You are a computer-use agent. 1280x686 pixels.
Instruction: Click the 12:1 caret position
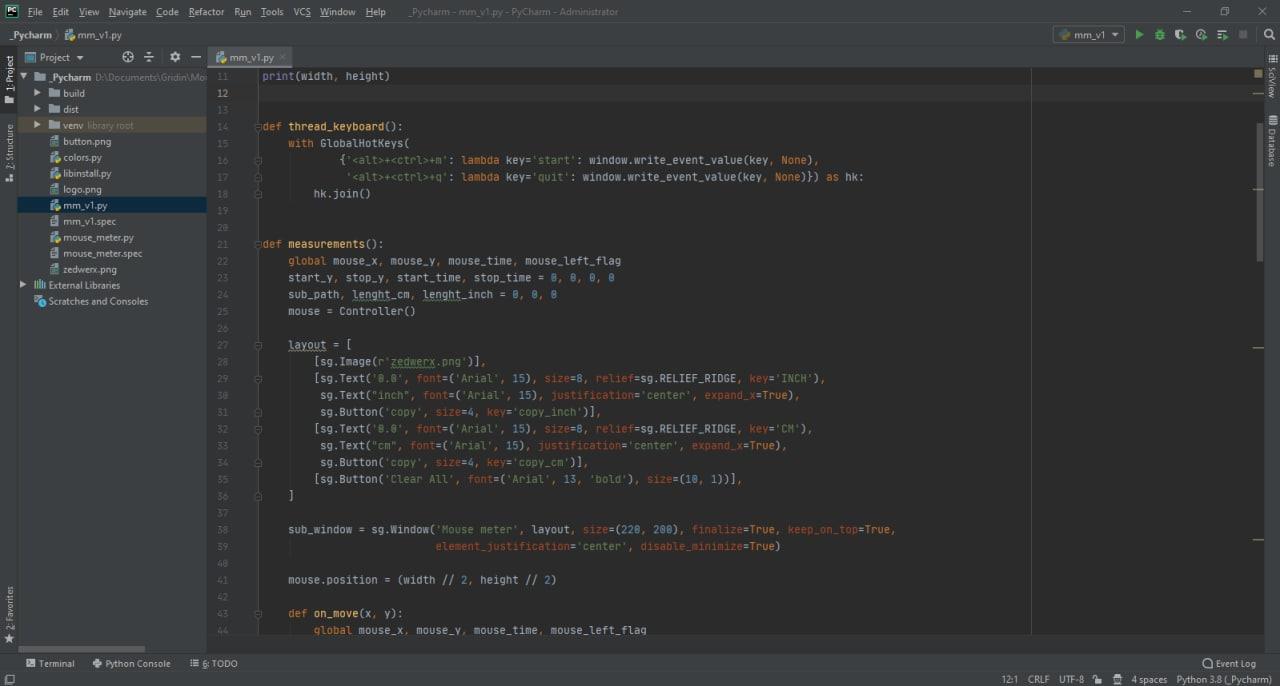click(1009, 679)
